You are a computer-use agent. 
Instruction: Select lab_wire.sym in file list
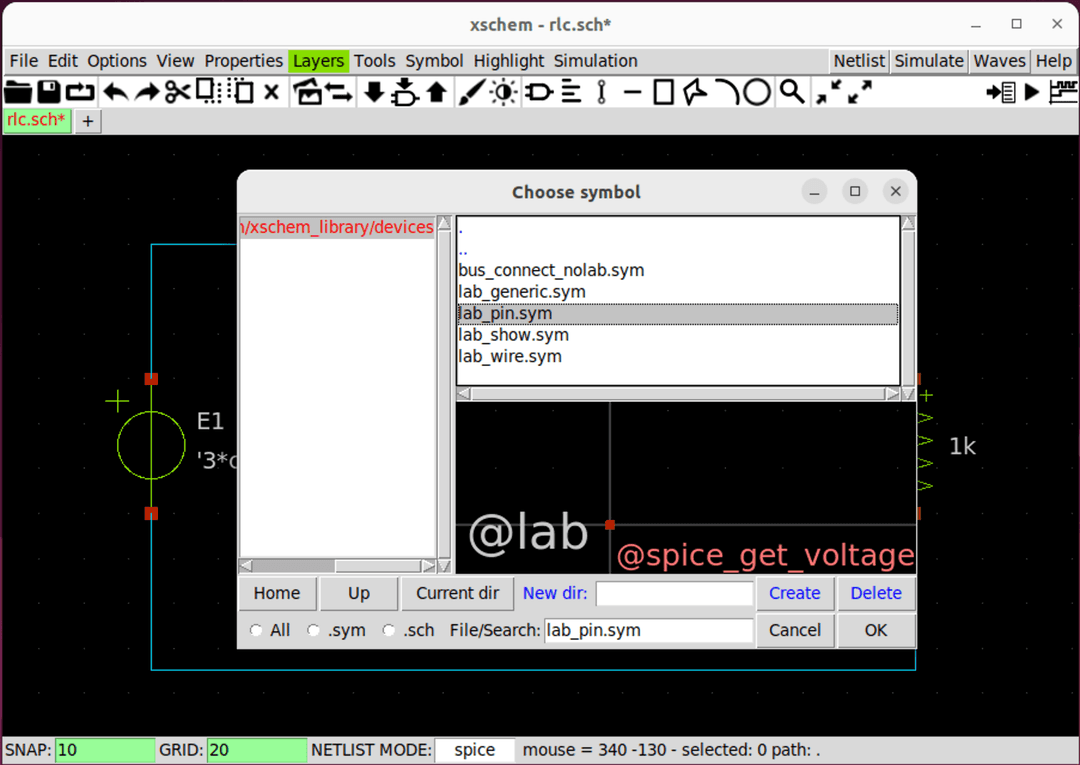510,357
